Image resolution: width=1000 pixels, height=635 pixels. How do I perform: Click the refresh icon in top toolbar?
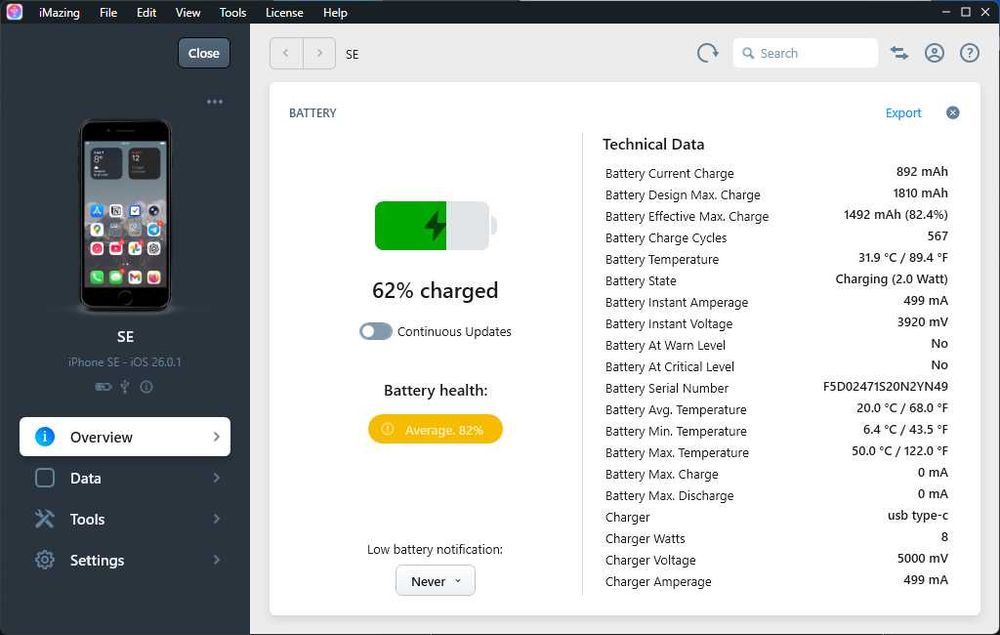point(708,53)
